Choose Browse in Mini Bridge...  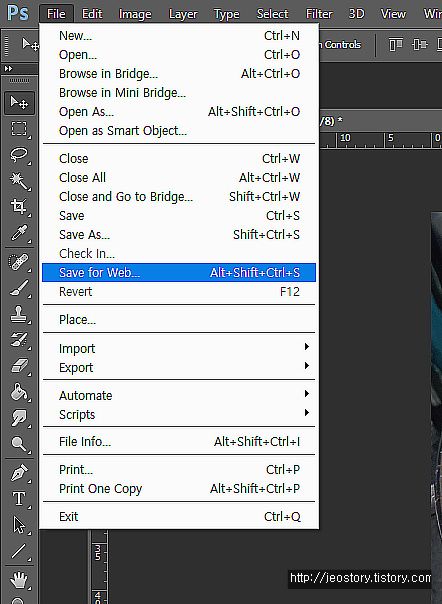(179, 92)
